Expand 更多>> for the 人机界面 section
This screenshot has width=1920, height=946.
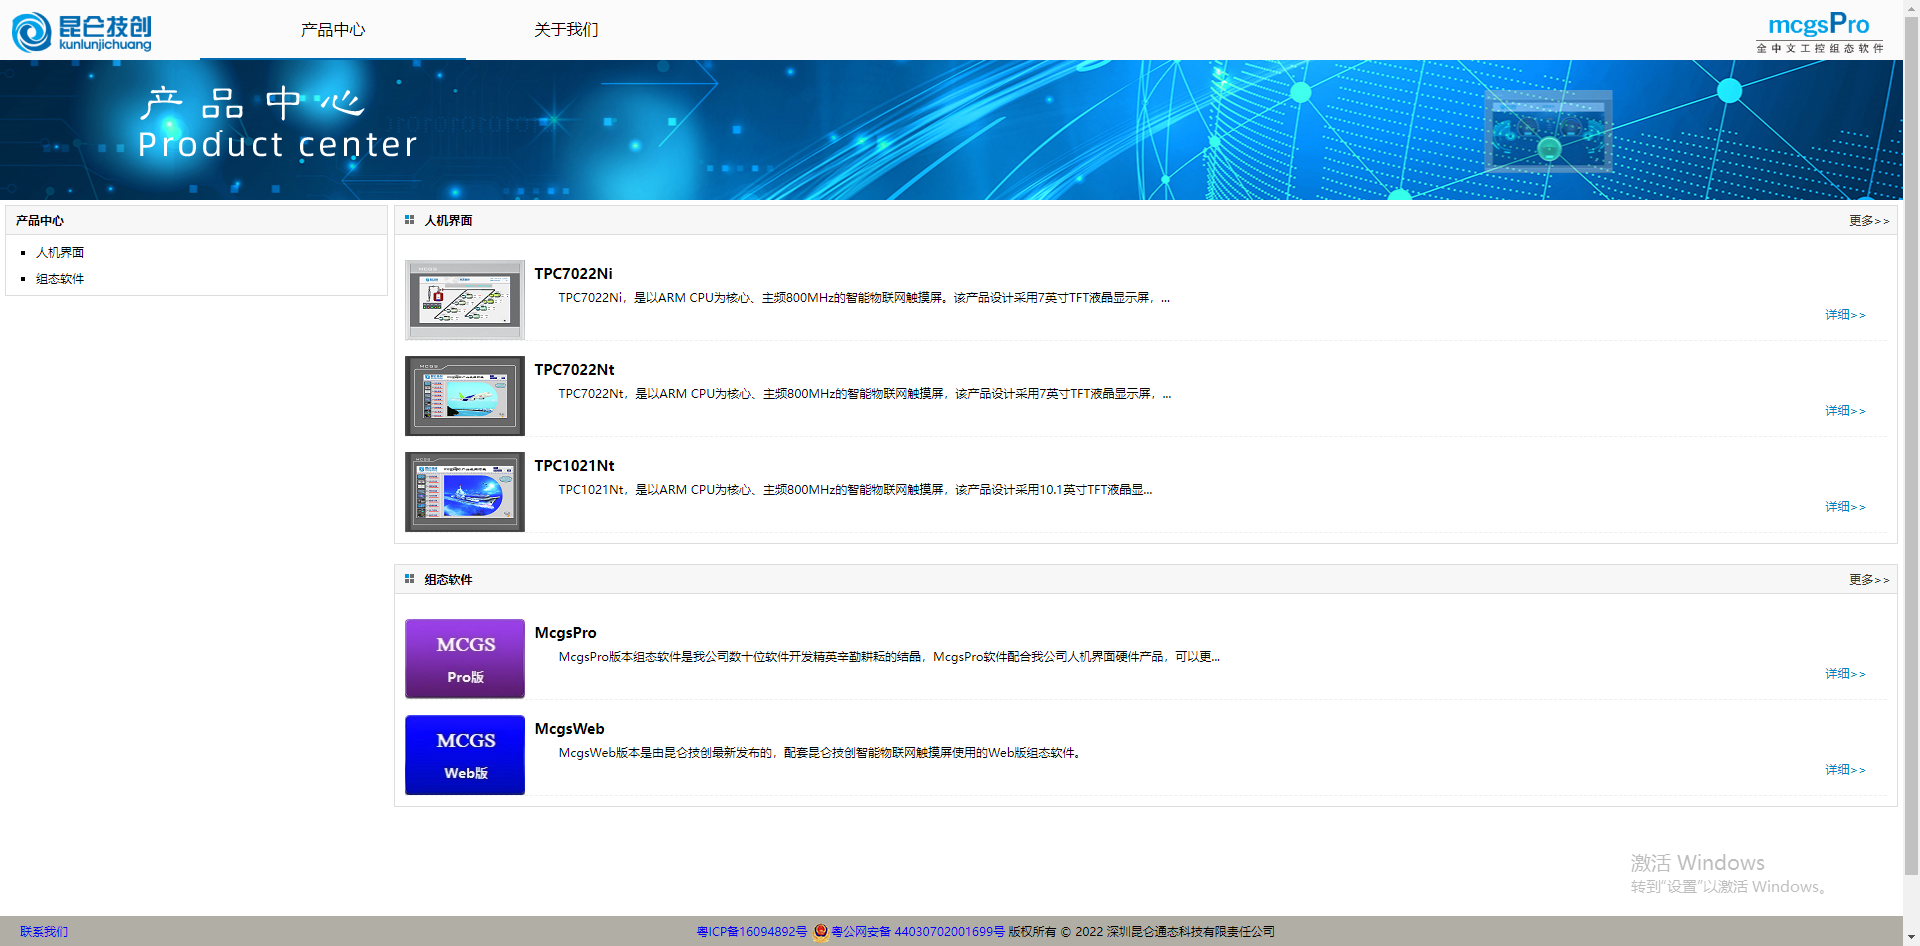(x=1868, y=221)
